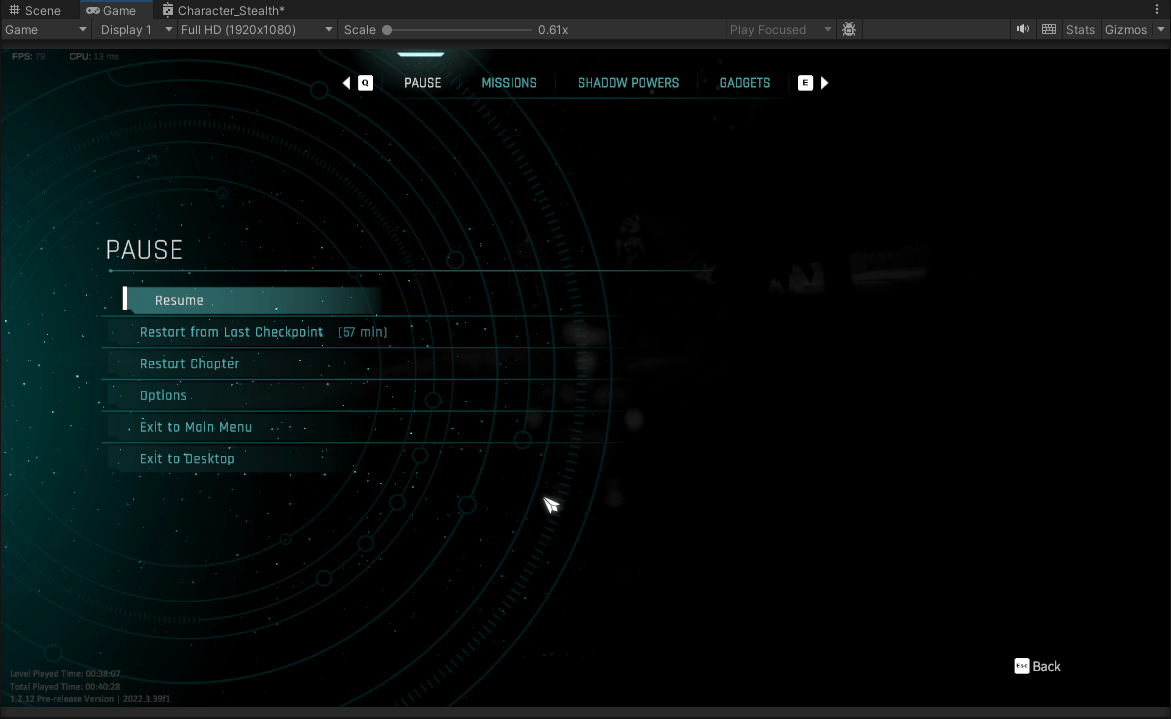Click the FPS counter text
Viewport: 1171px width, 719px height.
point(28,56)
